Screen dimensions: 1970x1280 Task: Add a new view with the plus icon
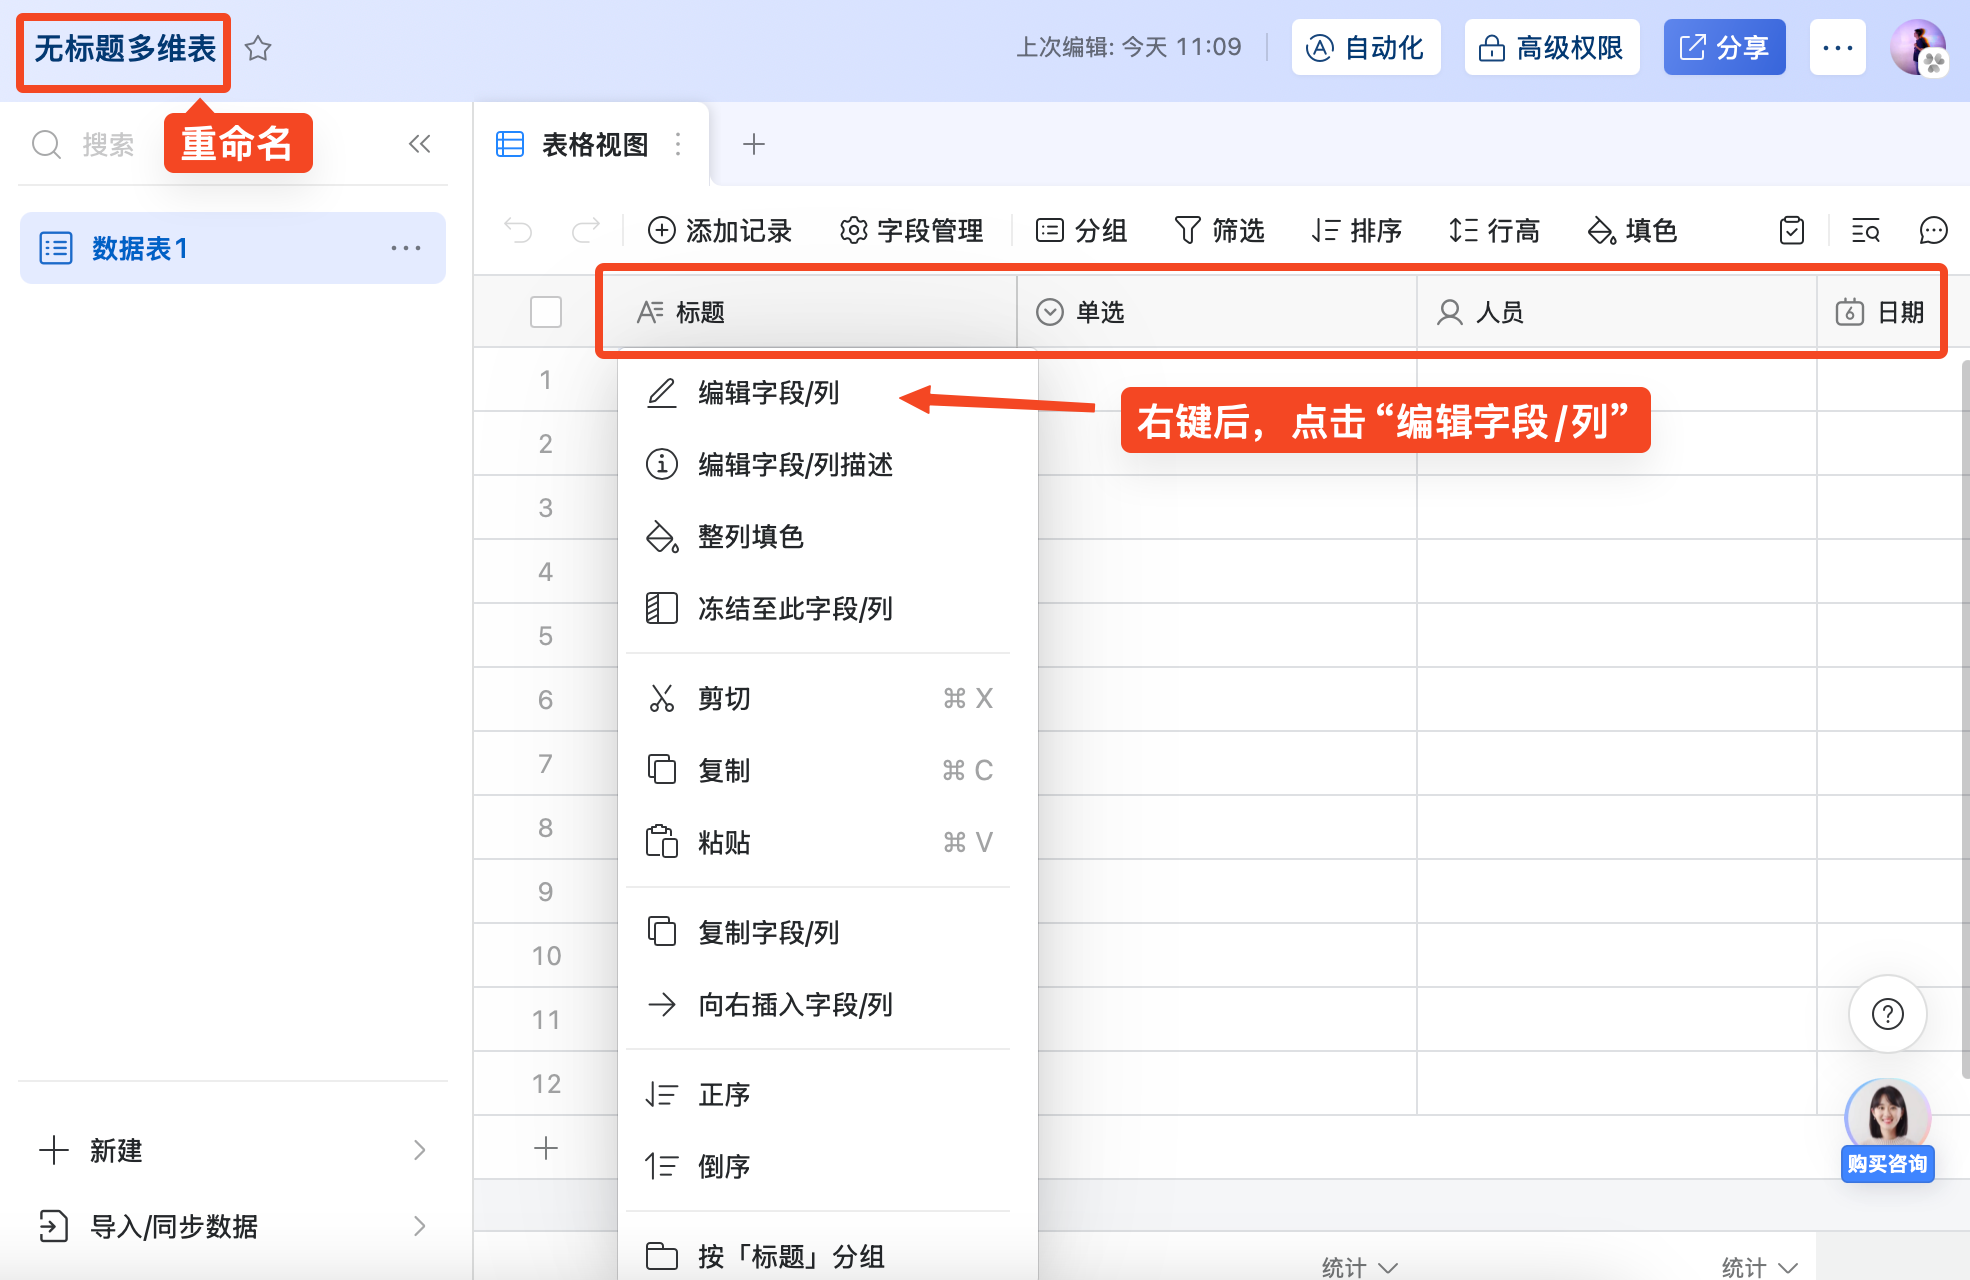(x=754, y=144)
